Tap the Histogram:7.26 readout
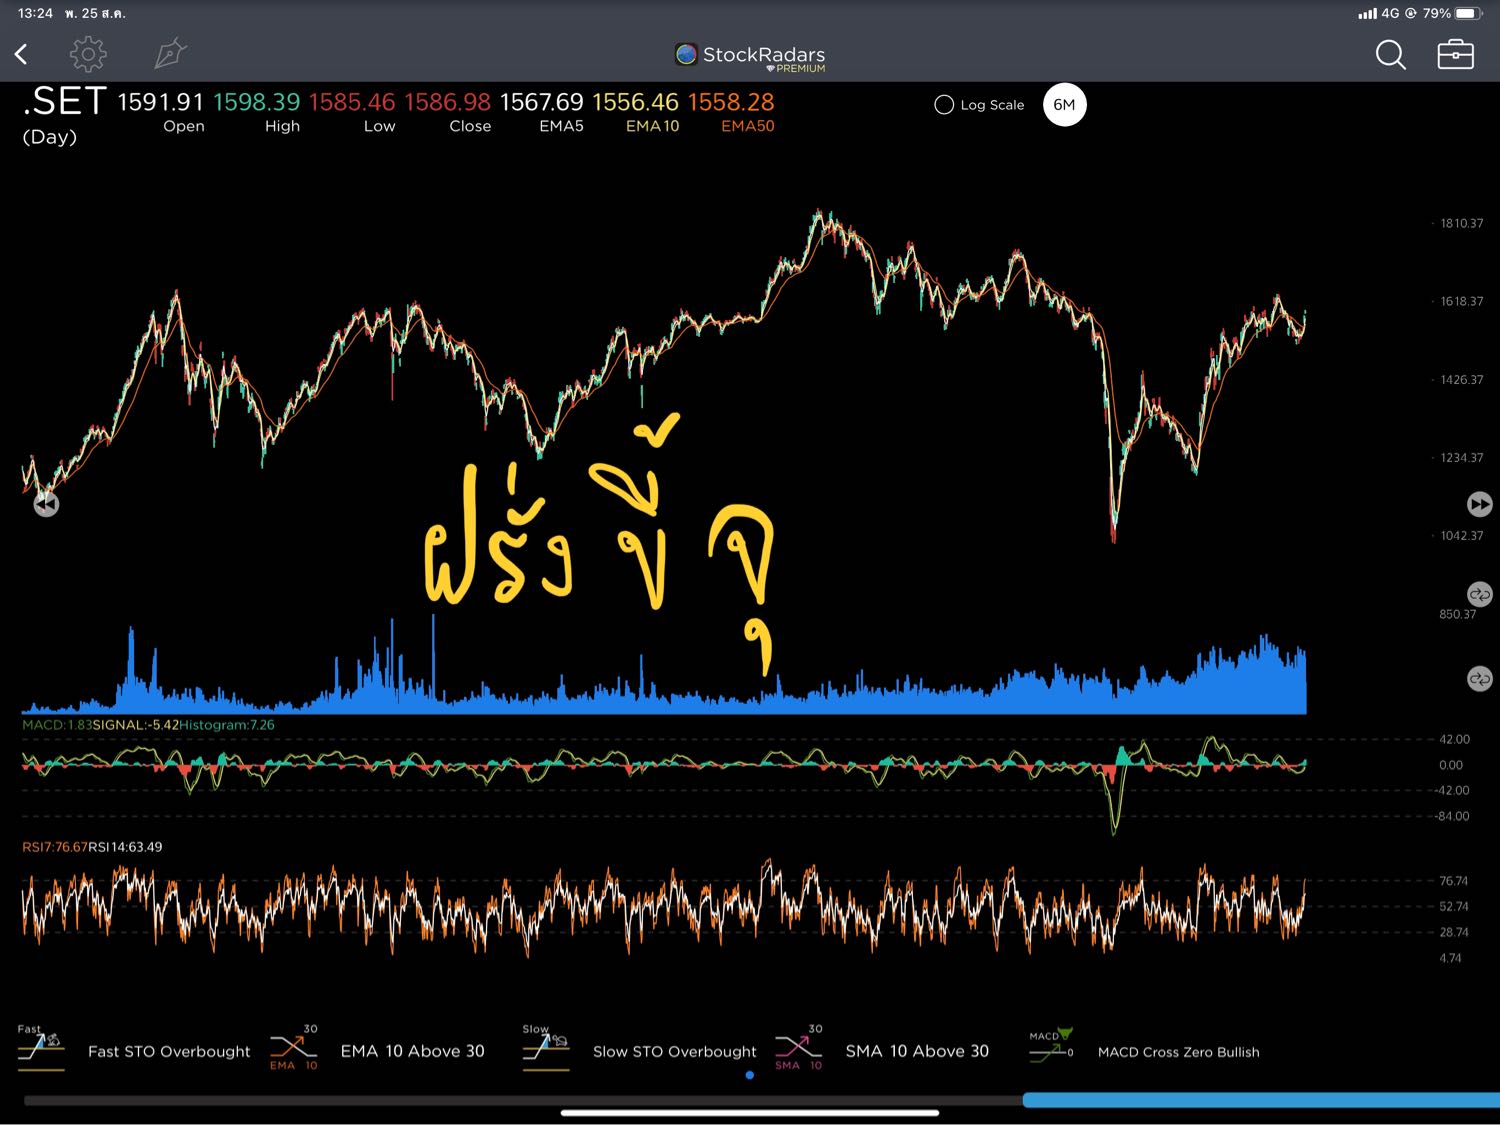Viewport: 1500px width, 1125px height. point(227,725)
